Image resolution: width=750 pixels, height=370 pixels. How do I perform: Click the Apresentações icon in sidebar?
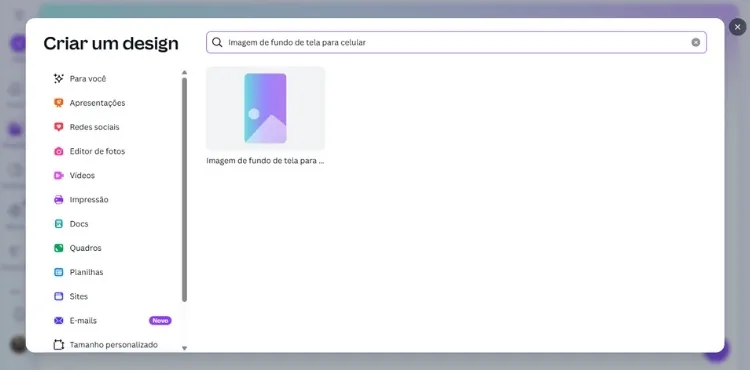58,103
